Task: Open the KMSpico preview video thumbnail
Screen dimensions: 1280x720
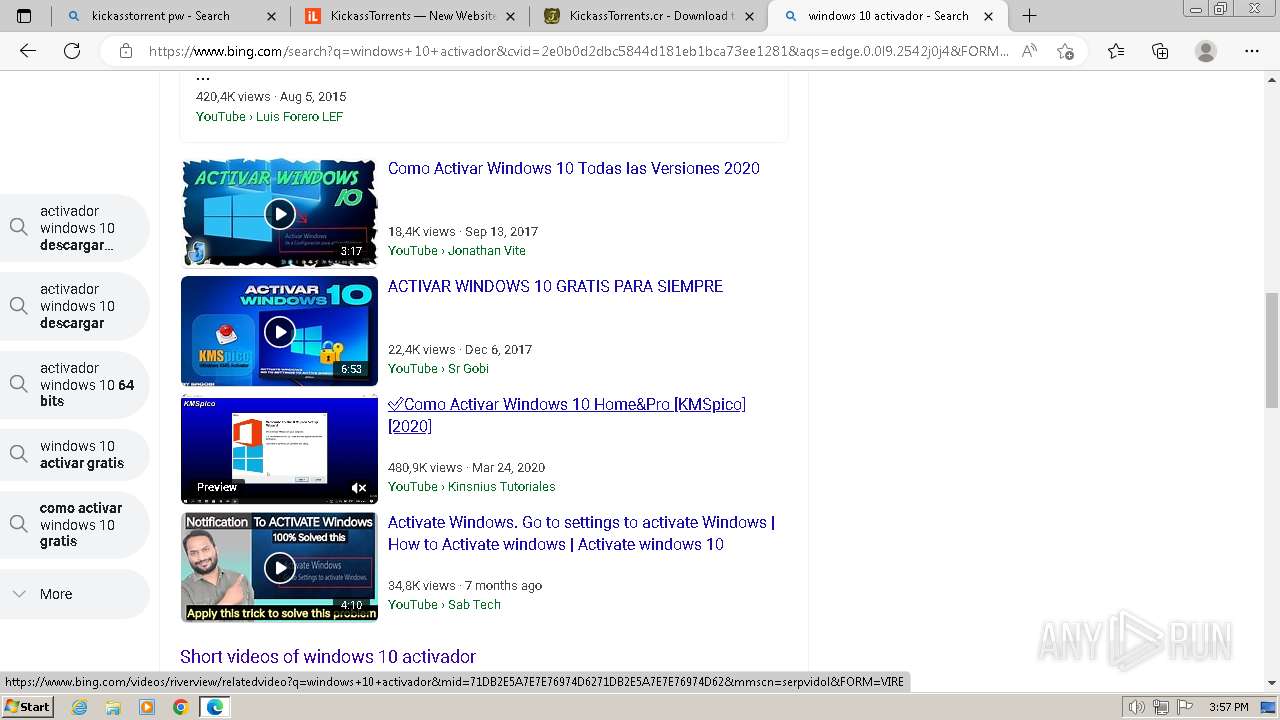Action: [279, 449]
